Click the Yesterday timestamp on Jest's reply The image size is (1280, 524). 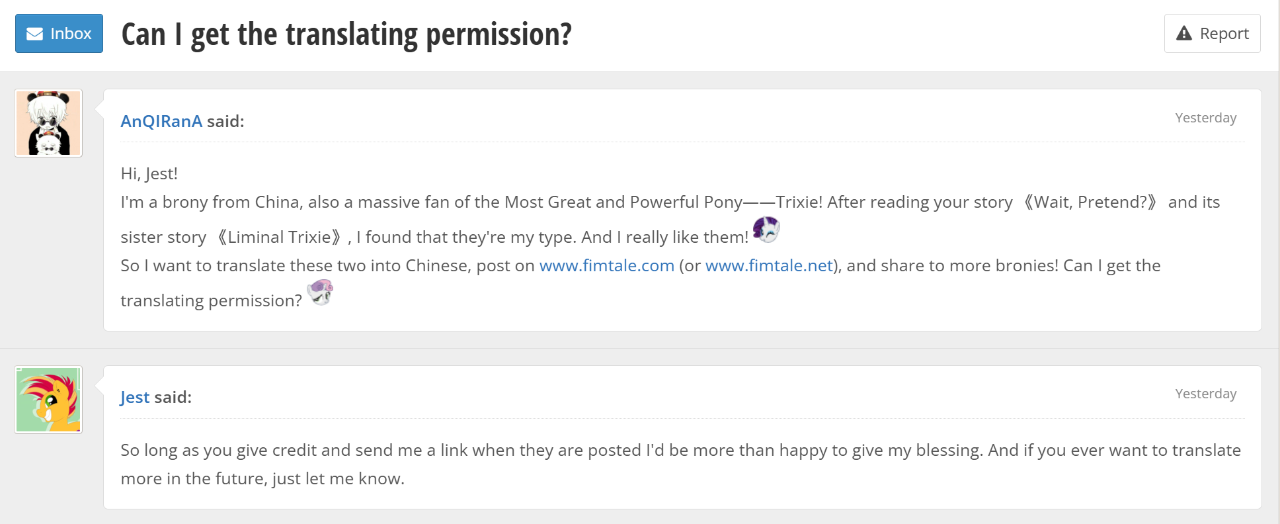click(x=1205, y=393)
